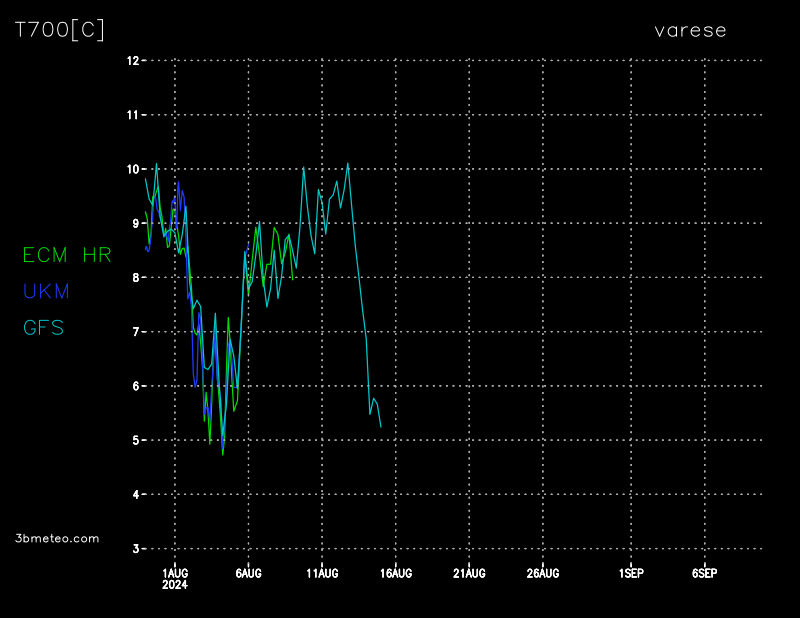Viewport: 800px width, 618px height.
Task: Click the 11AUG date label
Action: 322,573
